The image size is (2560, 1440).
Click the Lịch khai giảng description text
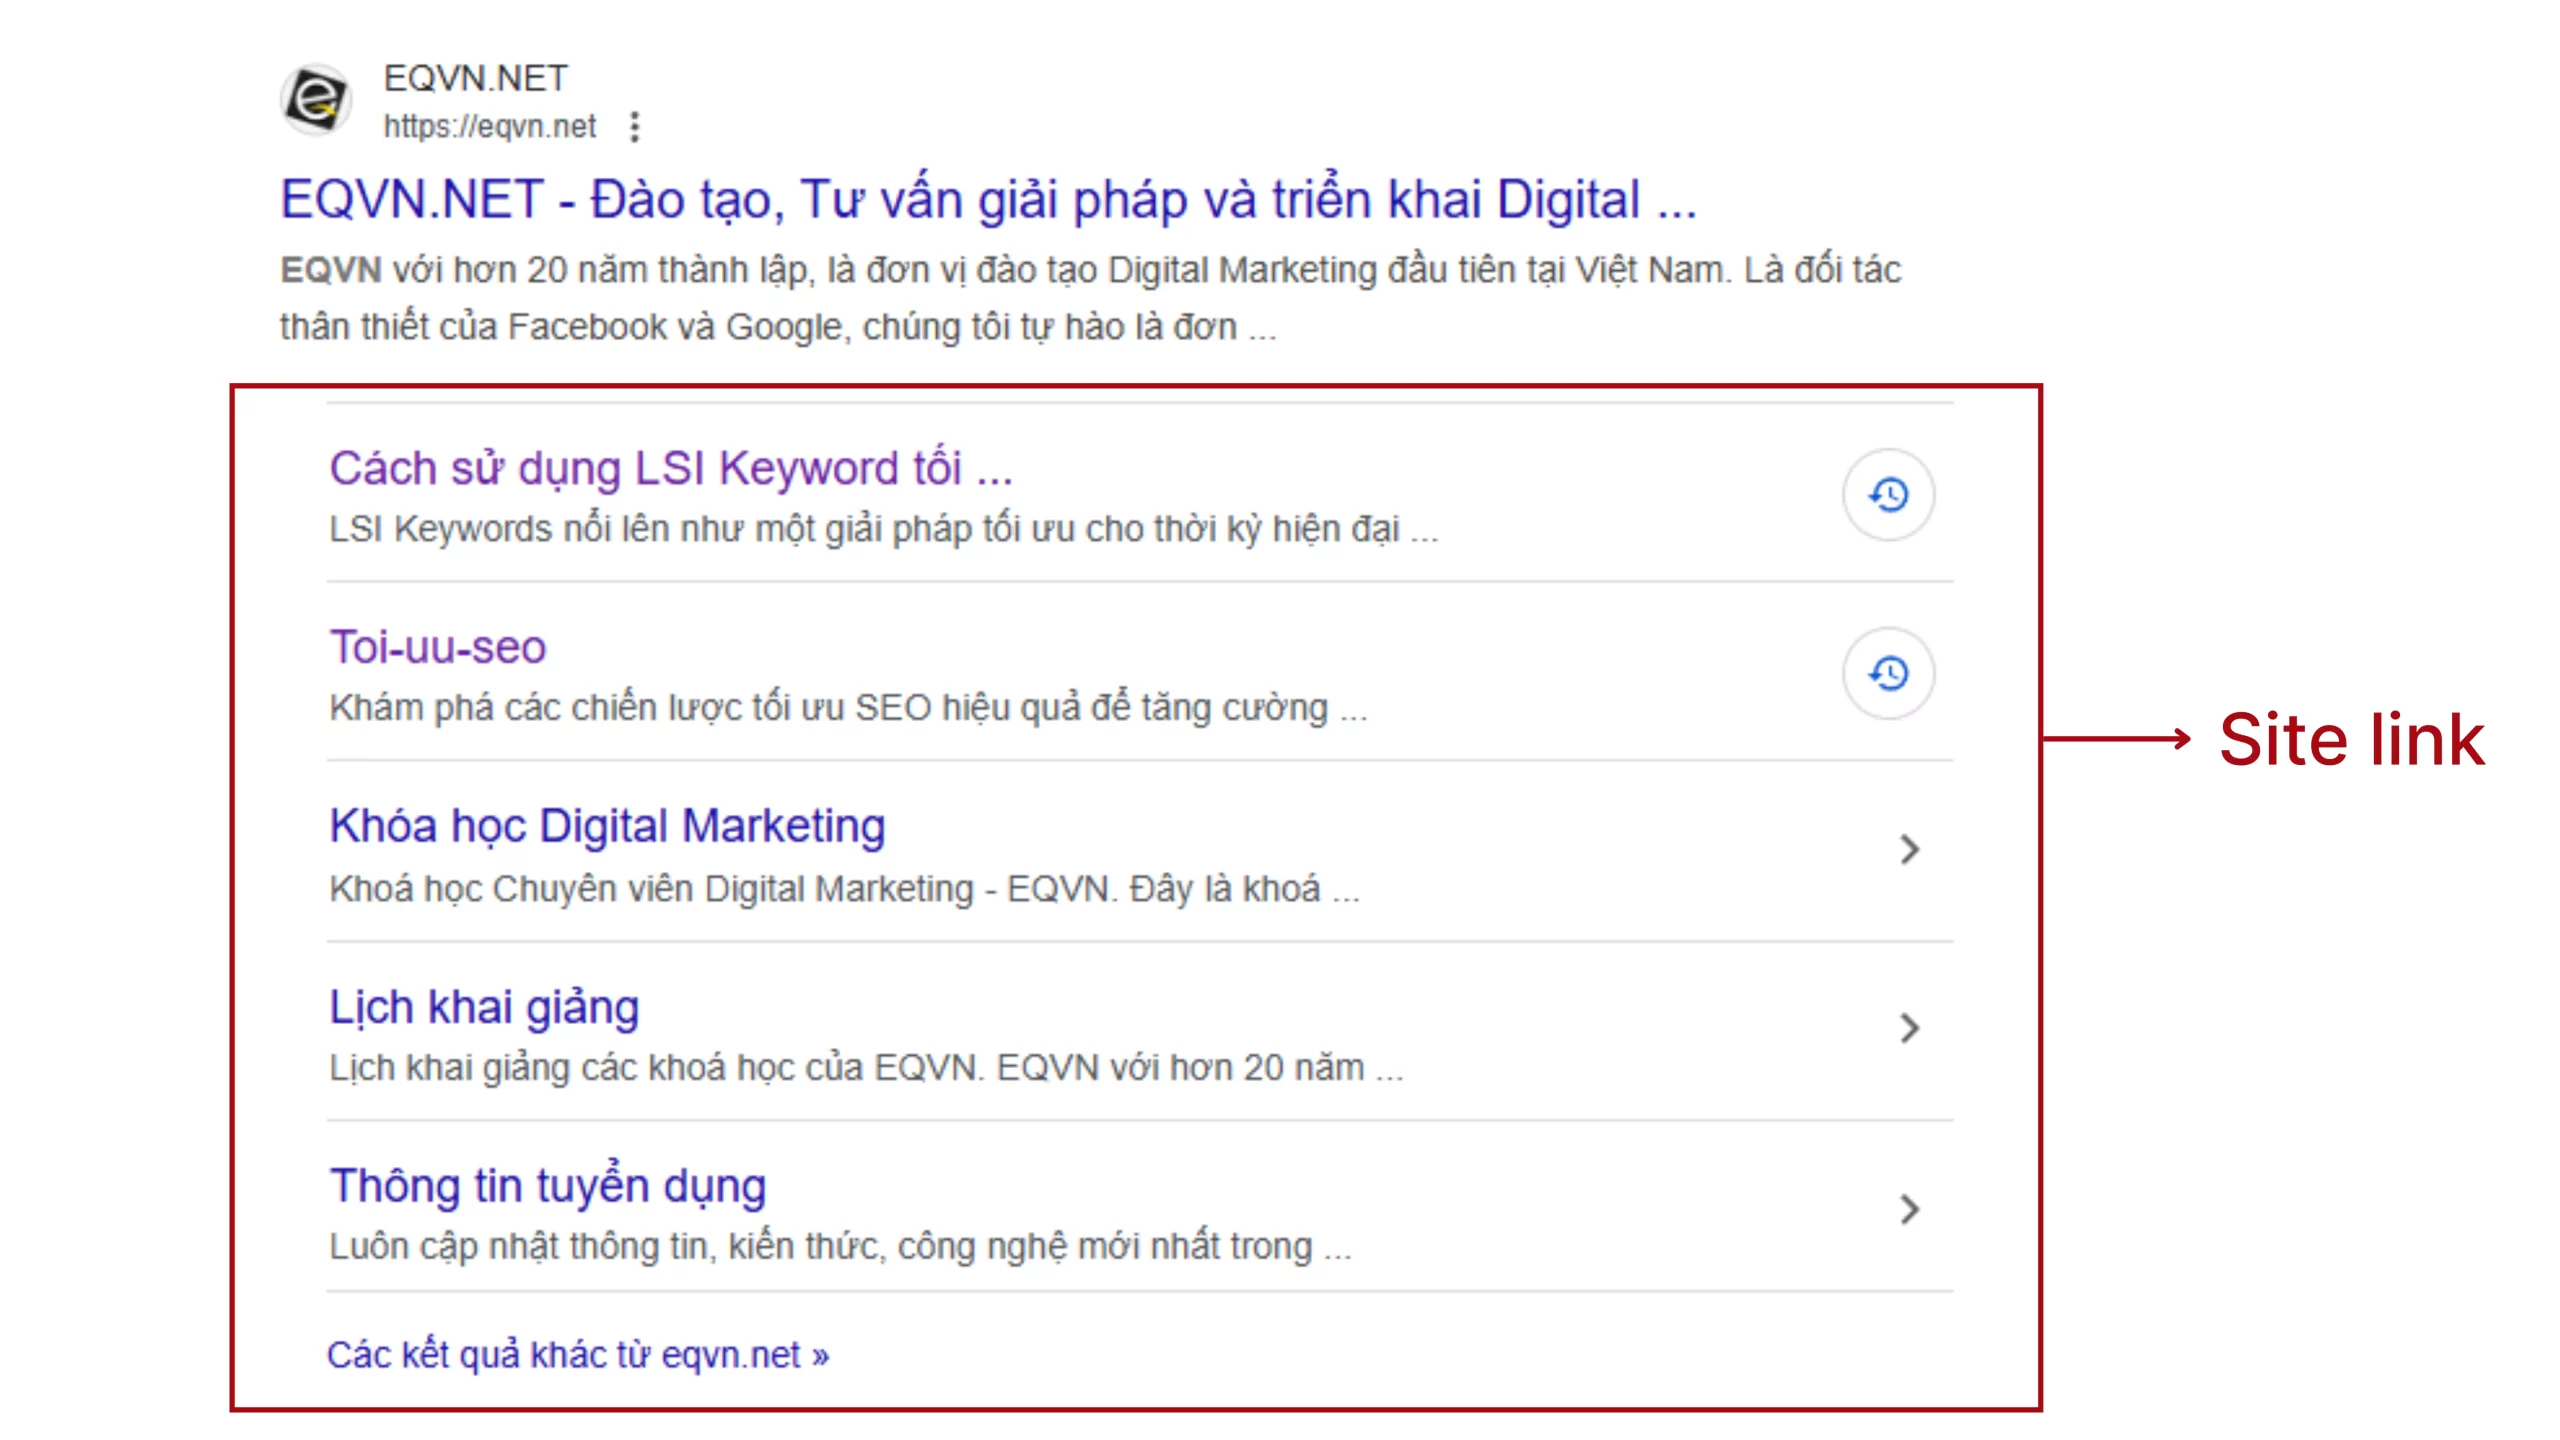click(x=865, y=1068)
